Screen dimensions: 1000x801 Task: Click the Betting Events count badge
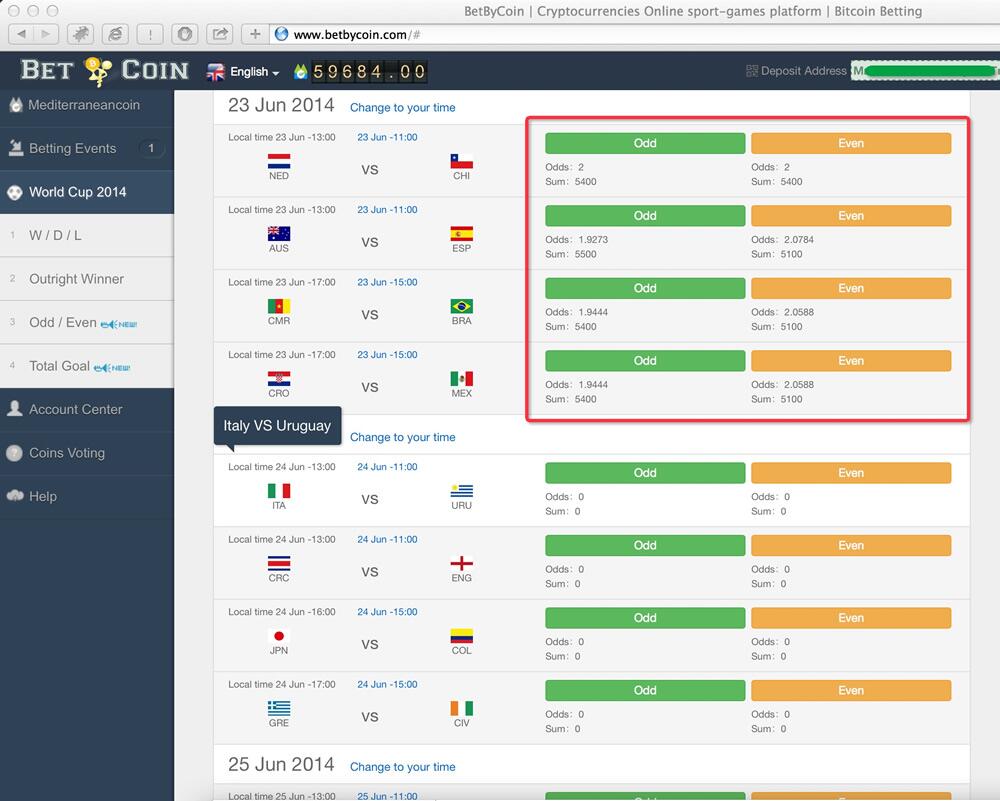pyautogui.click(x=151, y=149)
